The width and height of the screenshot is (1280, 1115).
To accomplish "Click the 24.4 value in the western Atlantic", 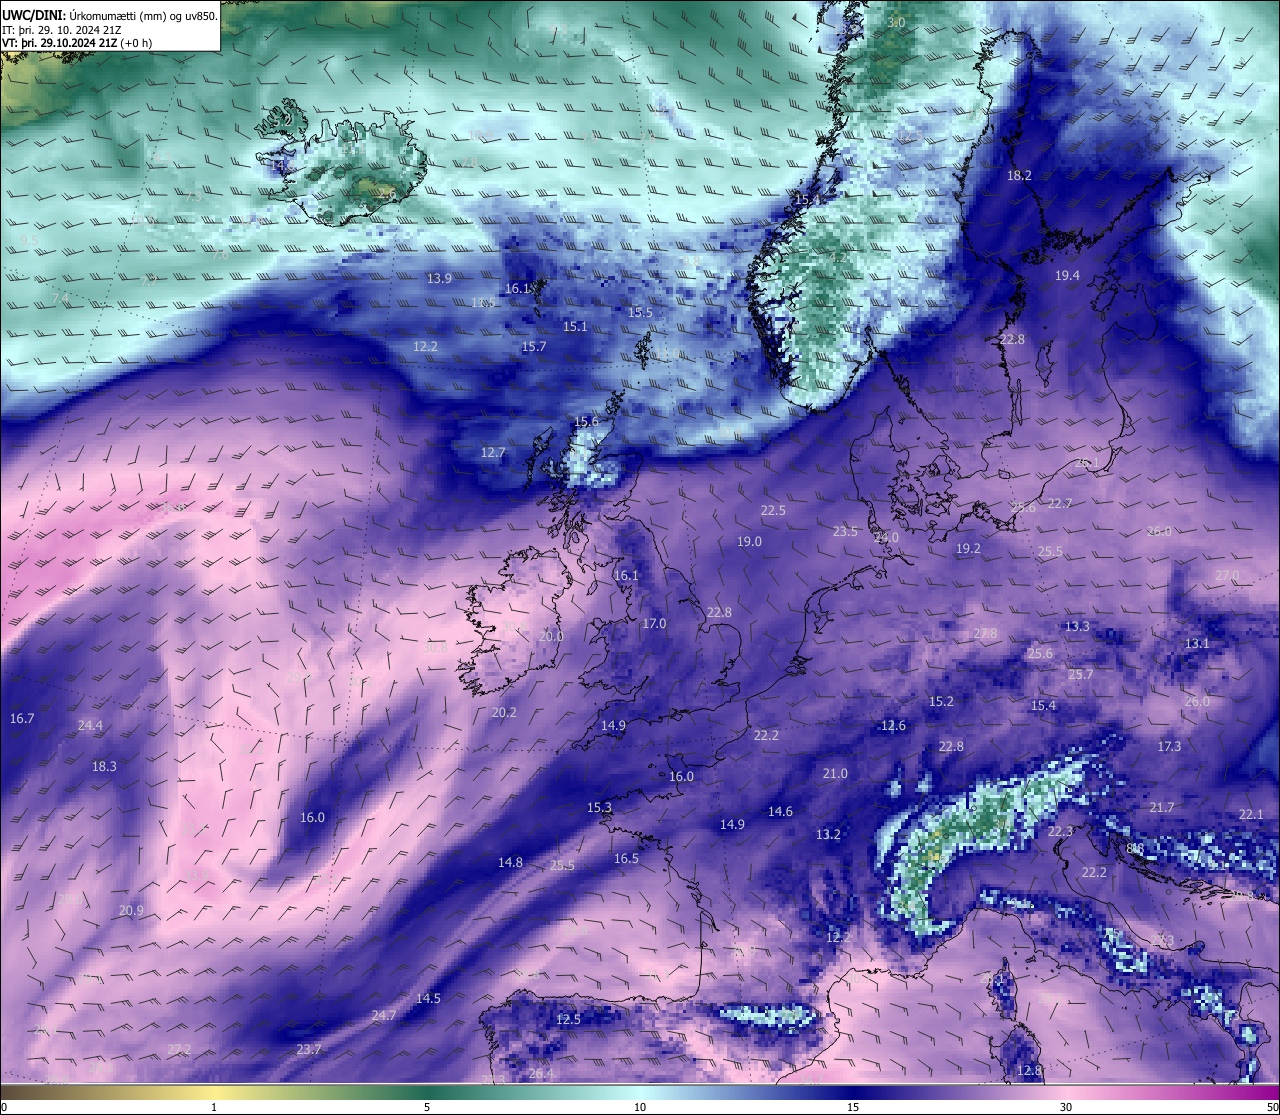I will [90, 725].
